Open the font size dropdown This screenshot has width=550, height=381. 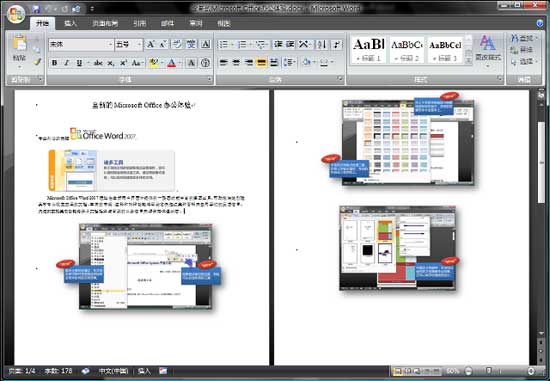coord(139,45)
